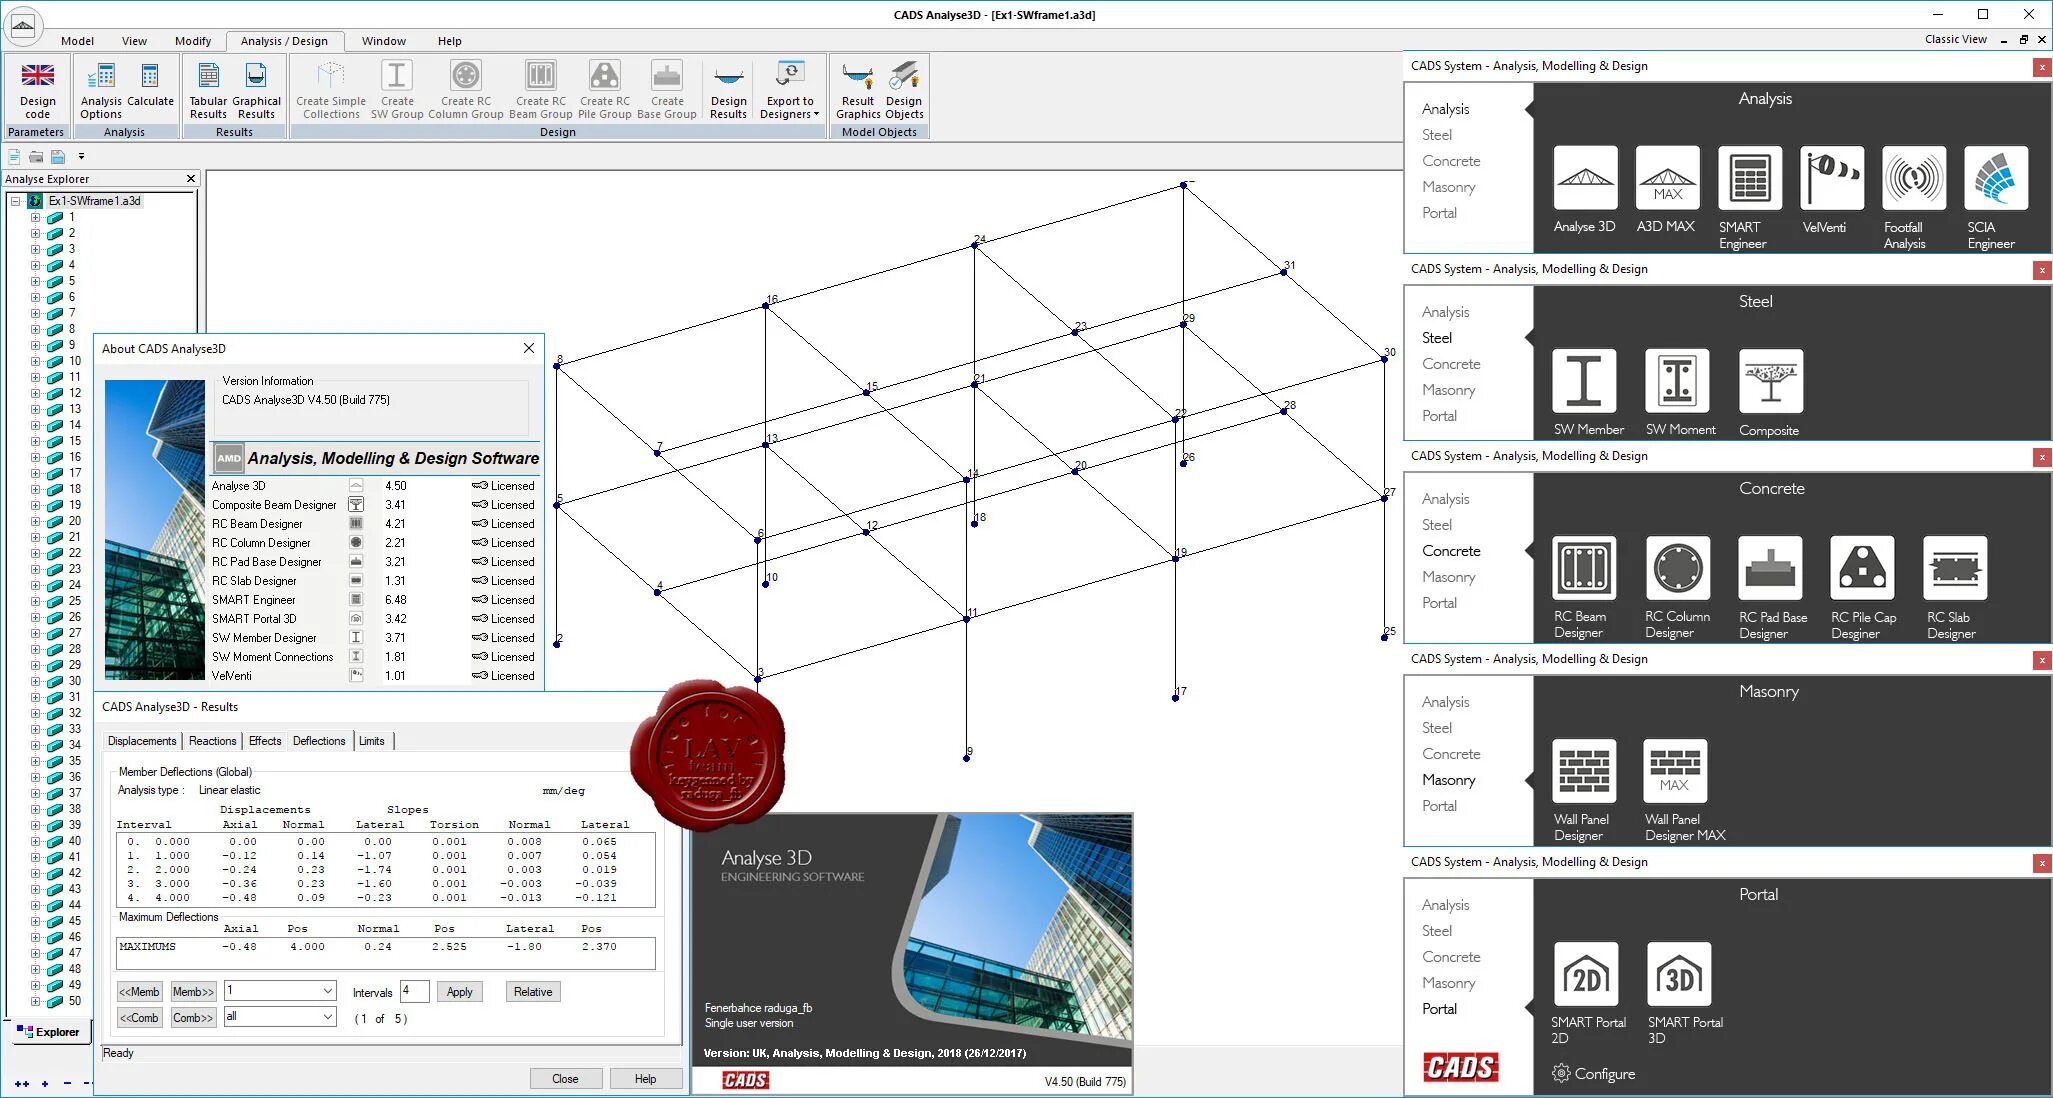
Task: Click Classic View in the top right
Action: click(x=1955, y=39)
